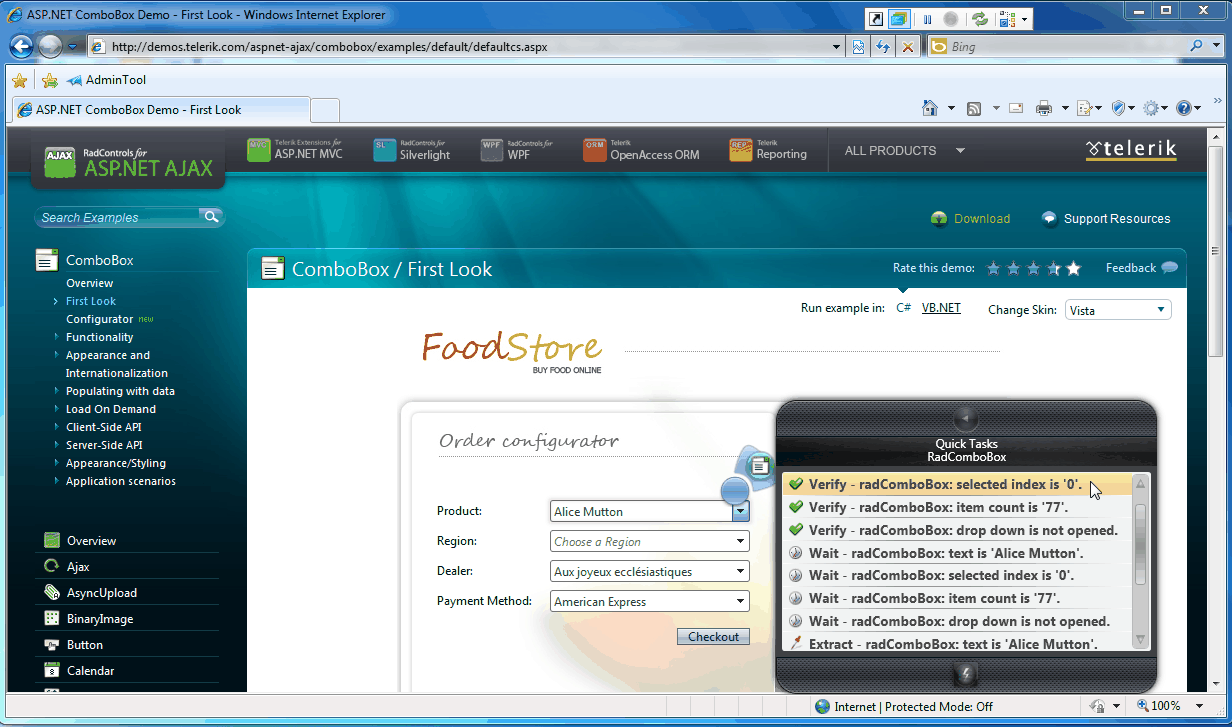Image resolution: width=1232 pixels, height=727 pixels.
Task: Click the Bing search magnifier icon
Action: click(x=1197, y=46)
